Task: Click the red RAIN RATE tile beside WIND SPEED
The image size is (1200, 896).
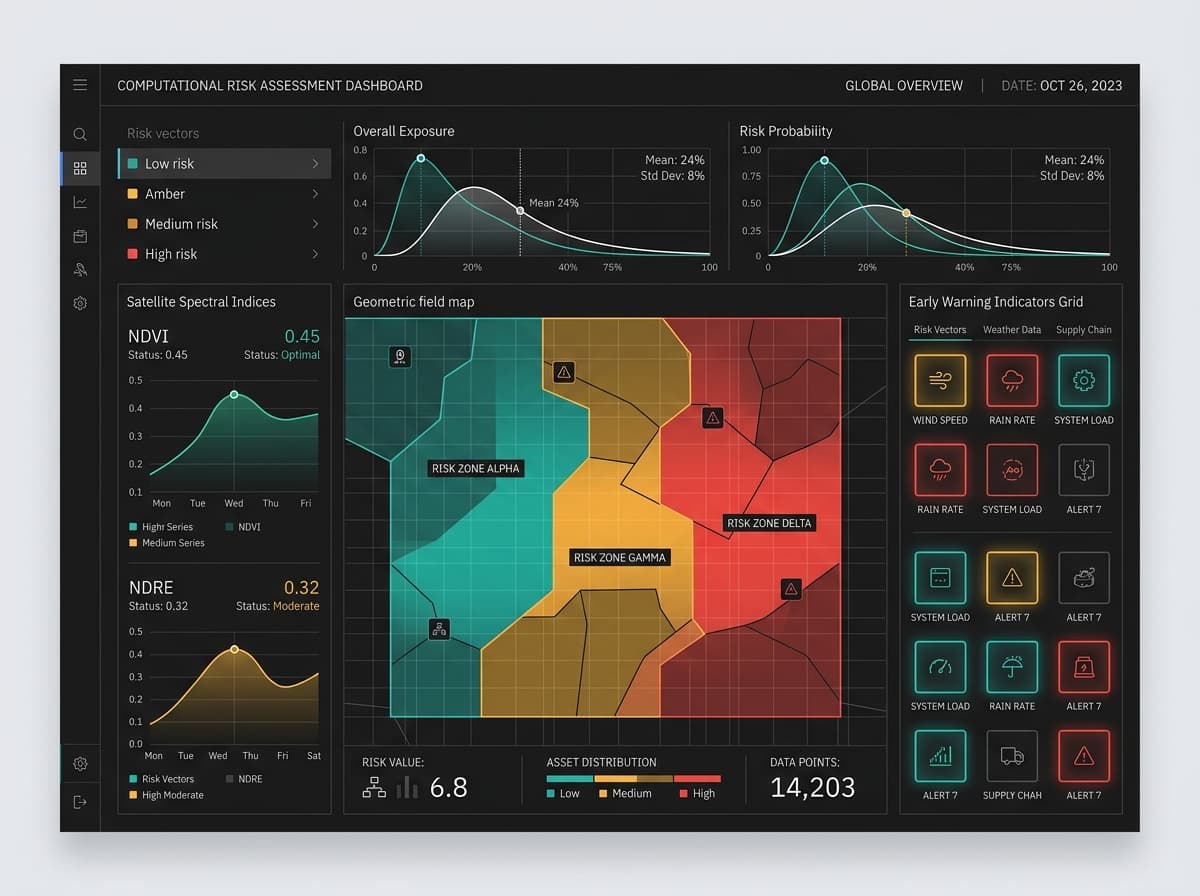Action: [1012, 381]
